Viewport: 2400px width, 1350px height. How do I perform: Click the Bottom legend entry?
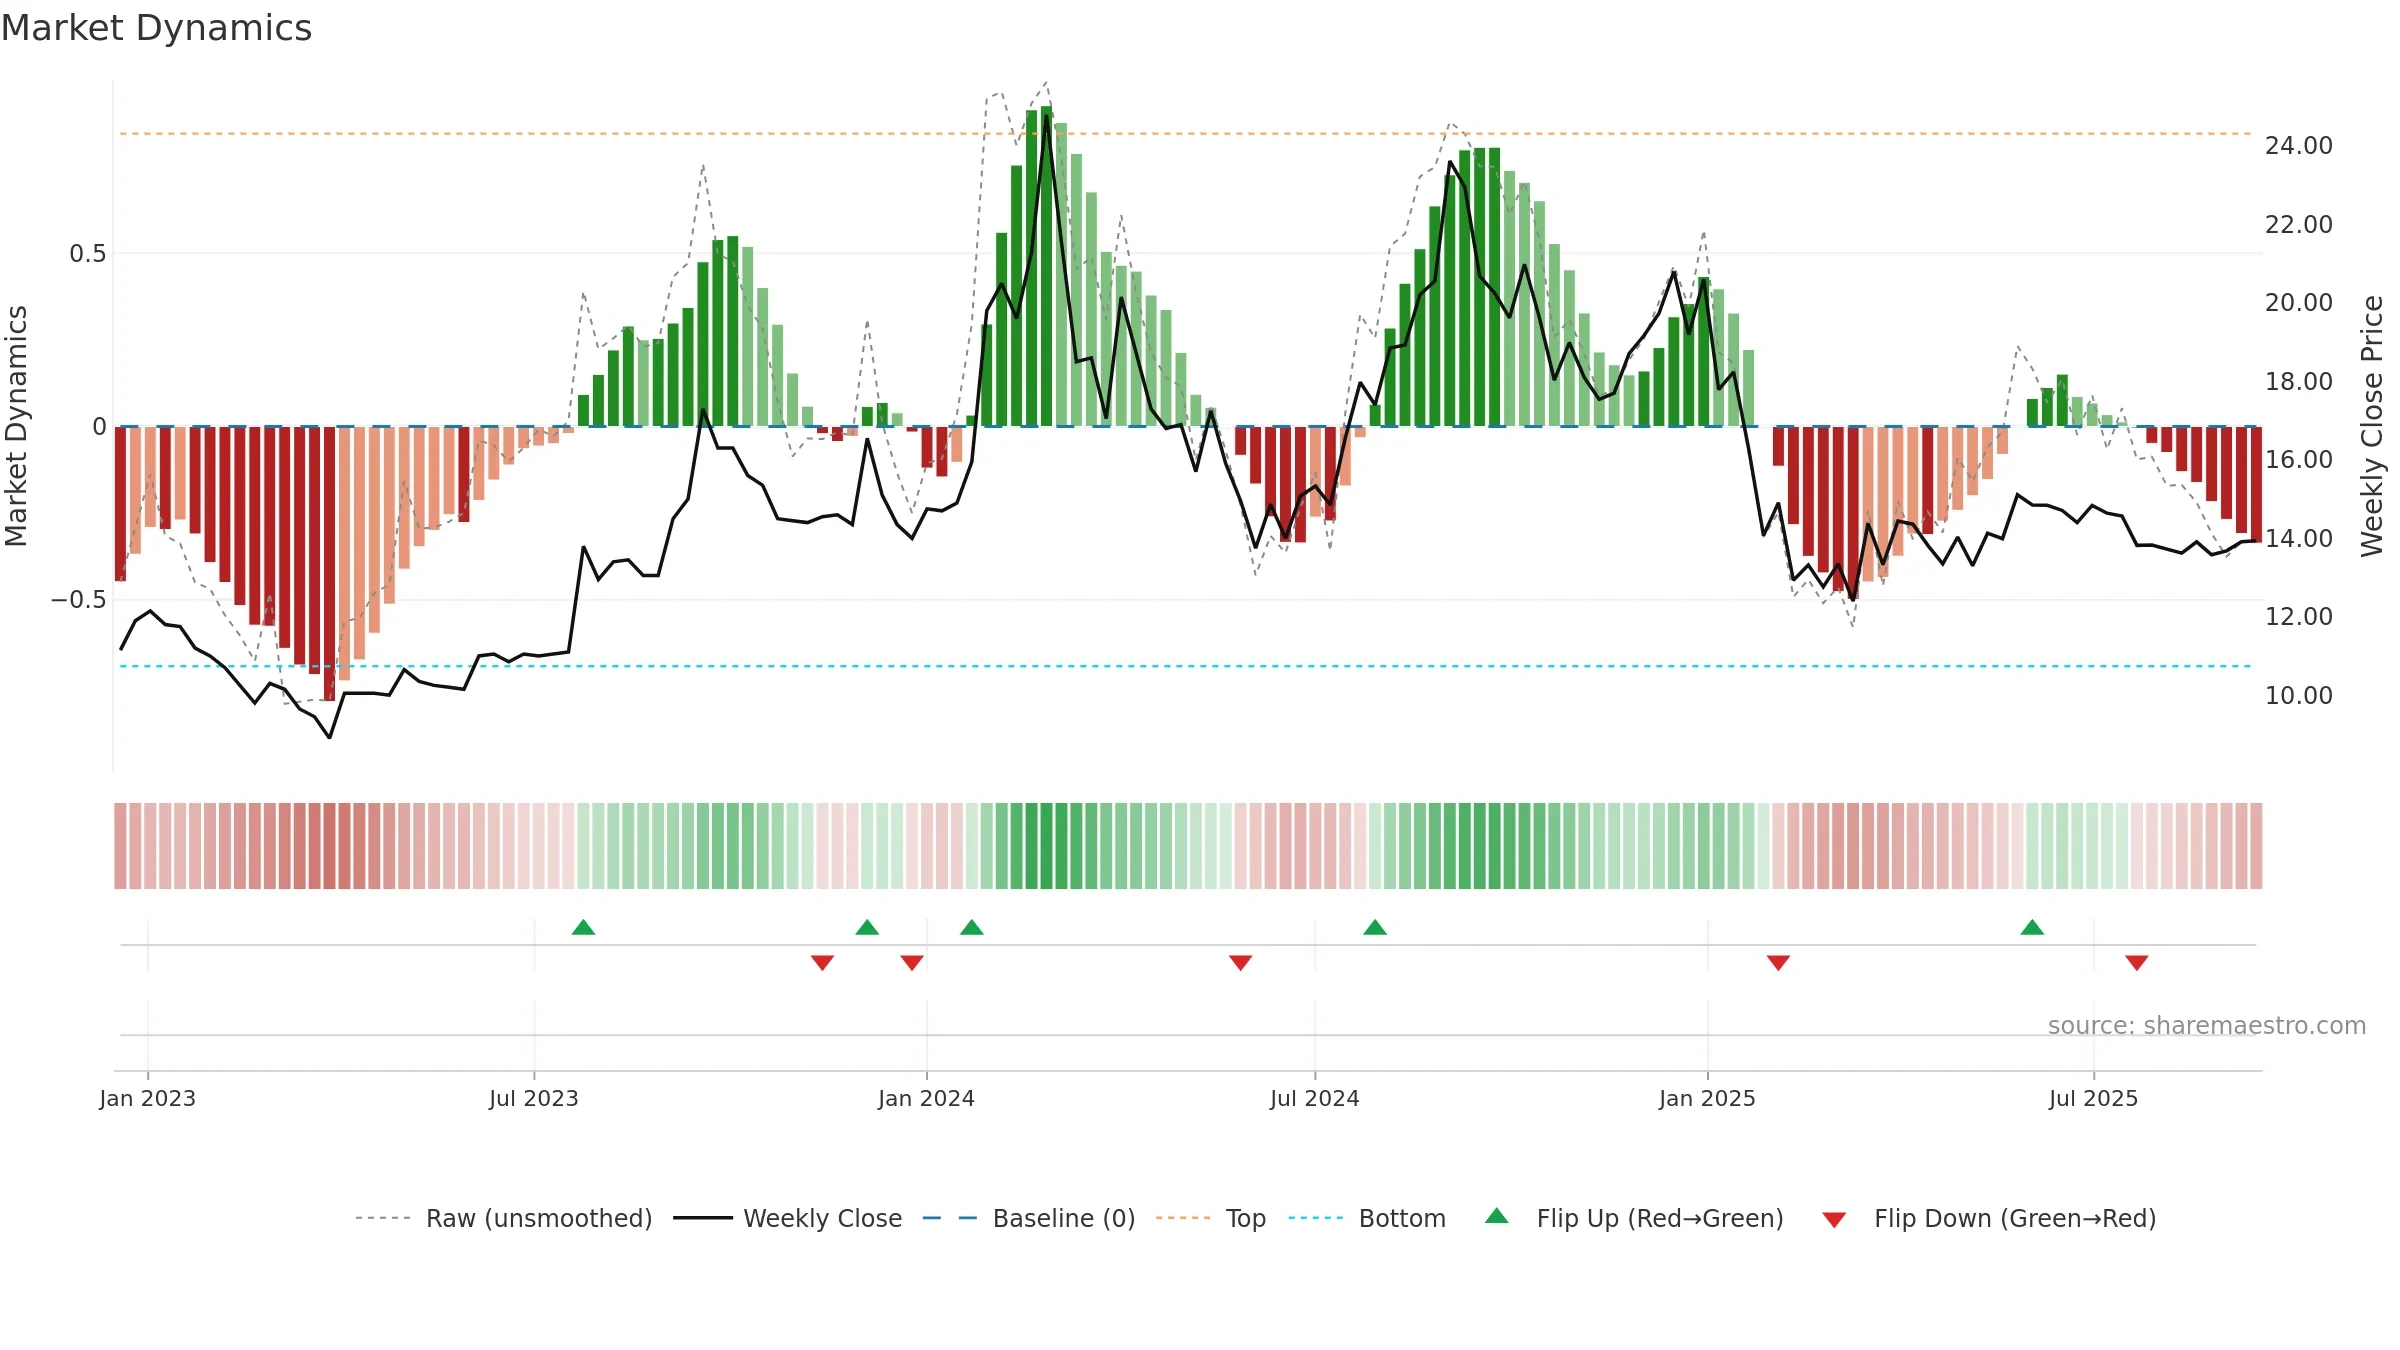click(x=1367, y=1218)
